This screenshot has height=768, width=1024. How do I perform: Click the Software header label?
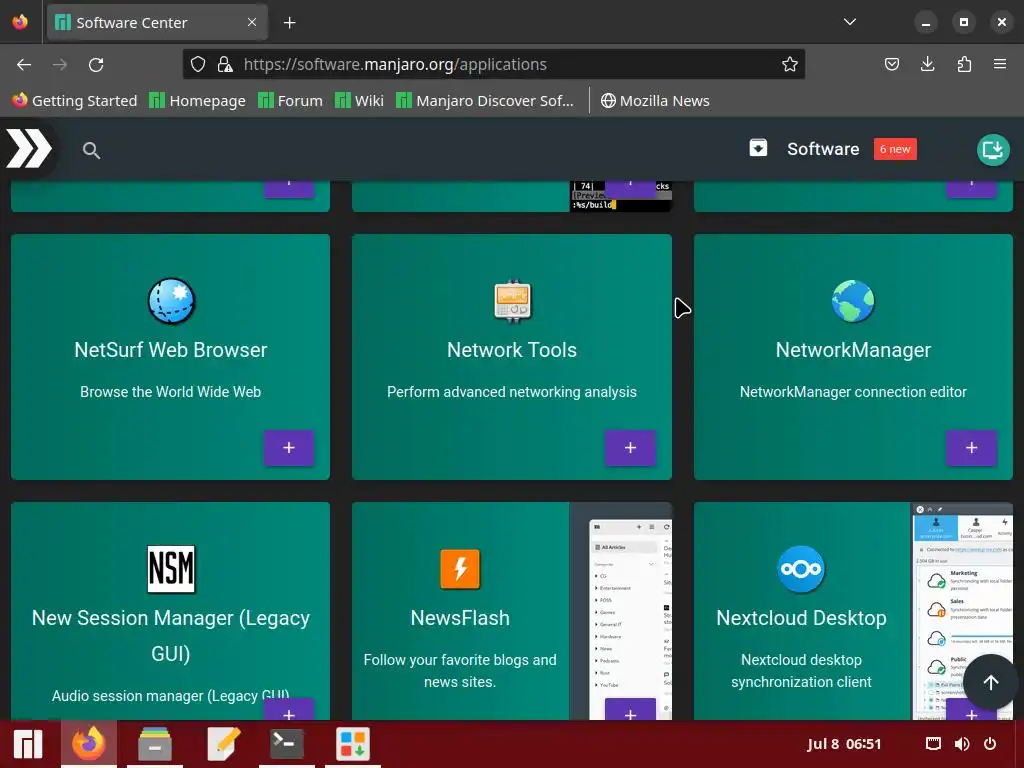click(823, 149)
